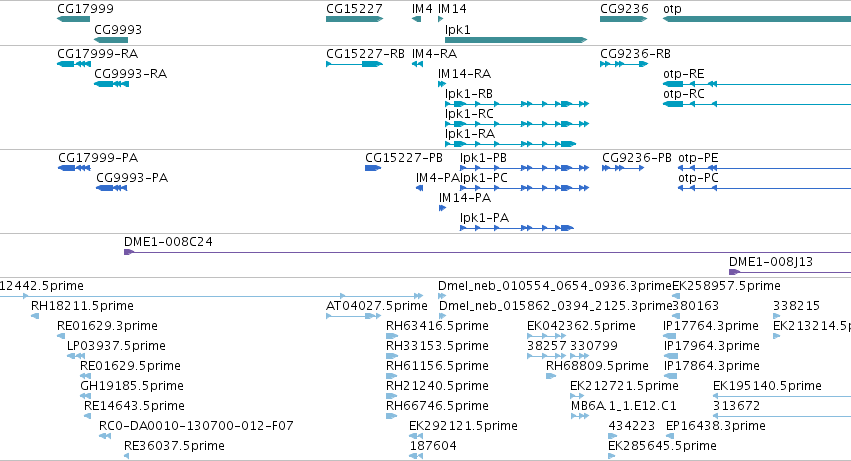Select the IP17764.3prime EST label
Image resolution: width=851 pixels, height=461 pixels.
[711, 326]
